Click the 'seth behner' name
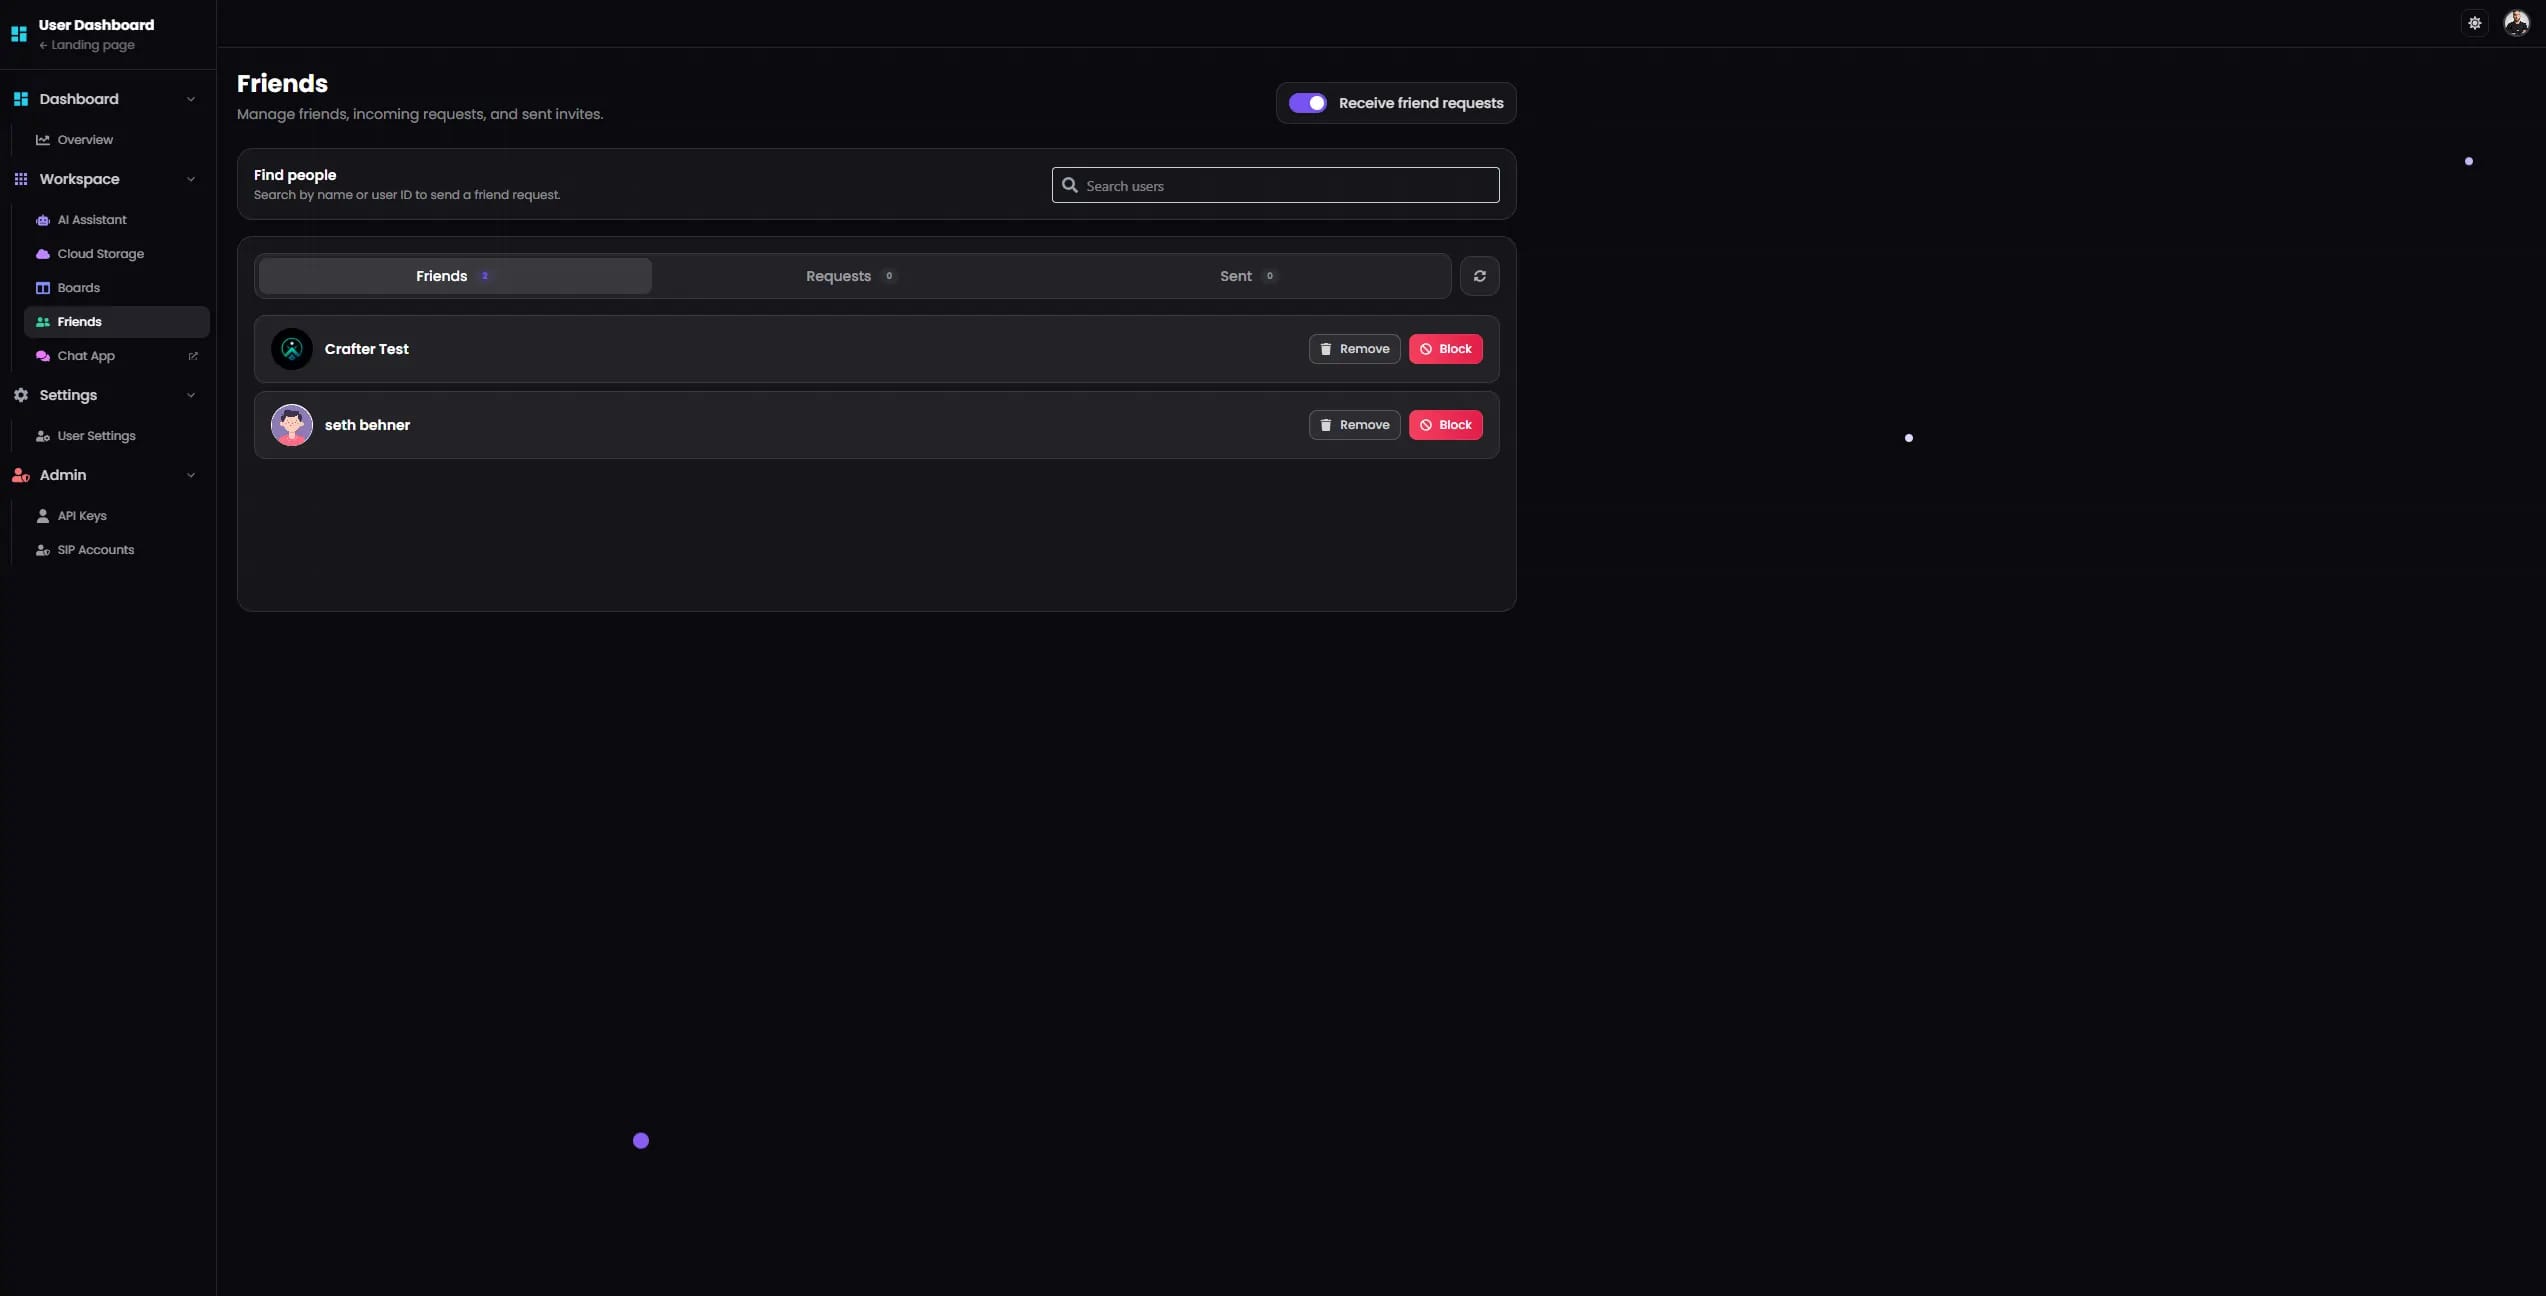 367,425
